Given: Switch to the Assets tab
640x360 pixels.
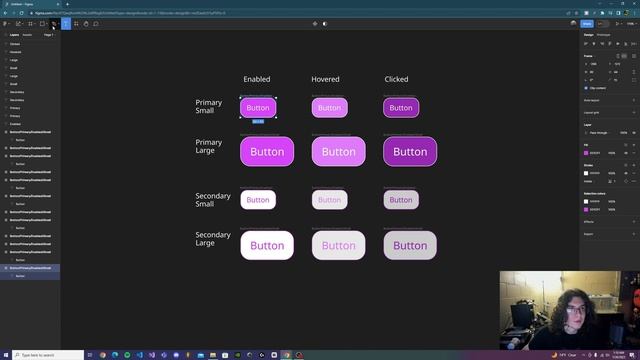Looking at the screenshot, I should [27, 35].
